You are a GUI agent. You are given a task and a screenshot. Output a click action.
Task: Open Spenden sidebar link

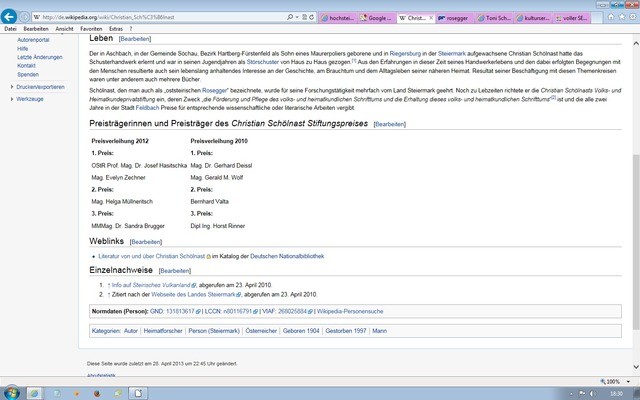(28, 75)
